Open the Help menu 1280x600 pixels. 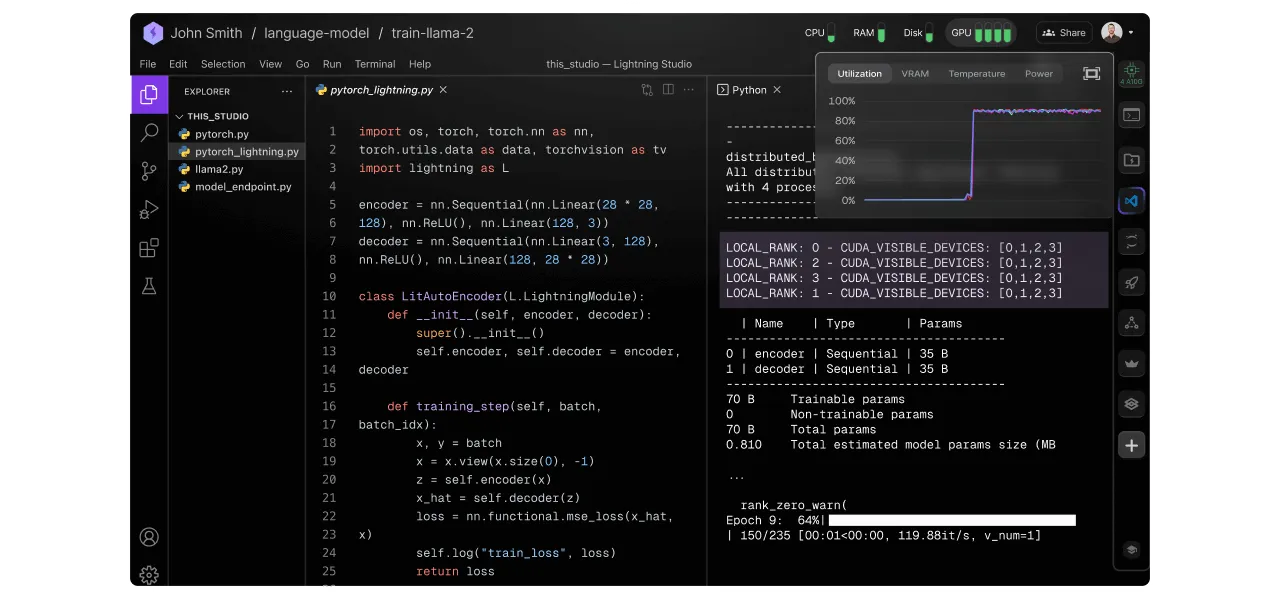420,63
